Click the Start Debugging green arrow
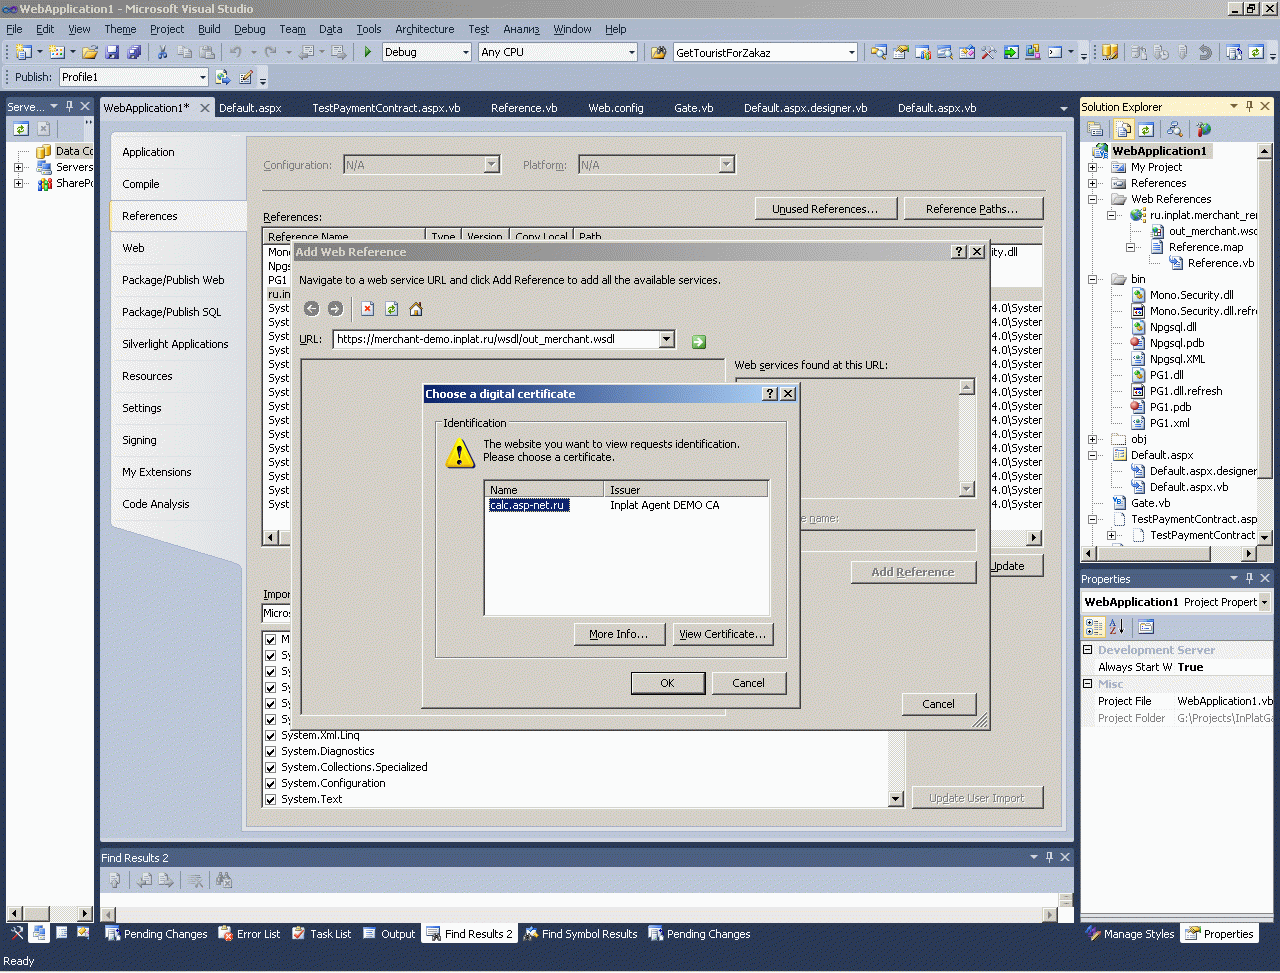Screen dimensions: 1280x973 tap(368, 52)
